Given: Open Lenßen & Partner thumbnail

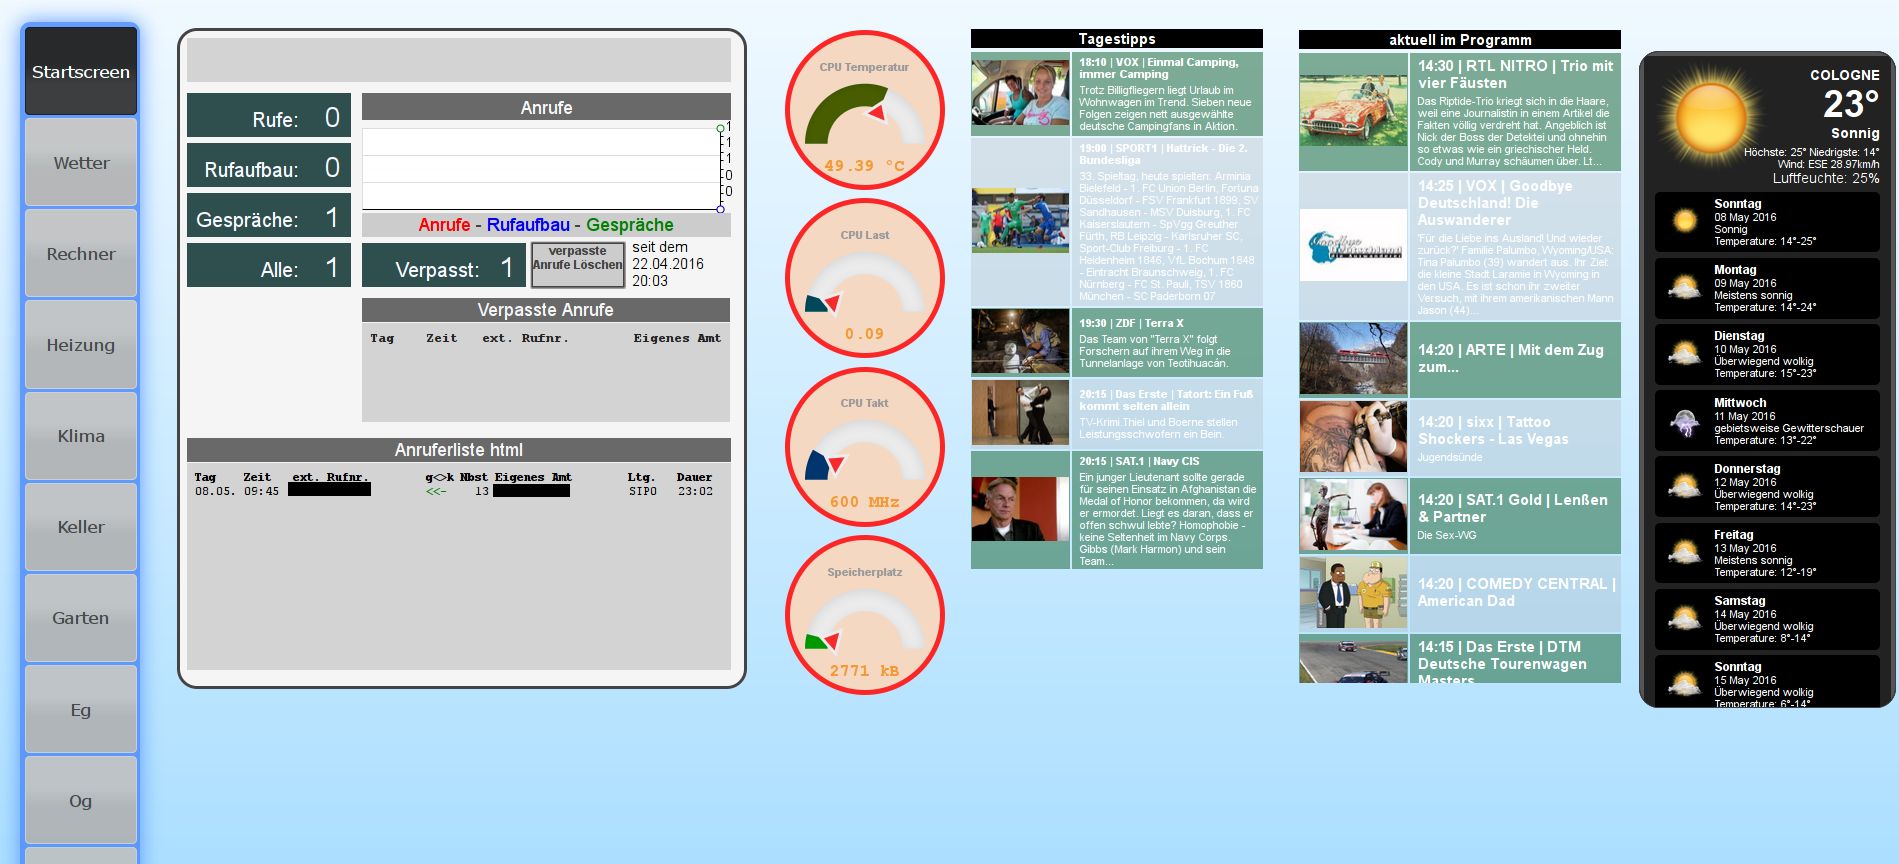Looking at the screenshot, I should pos(1354,514).
